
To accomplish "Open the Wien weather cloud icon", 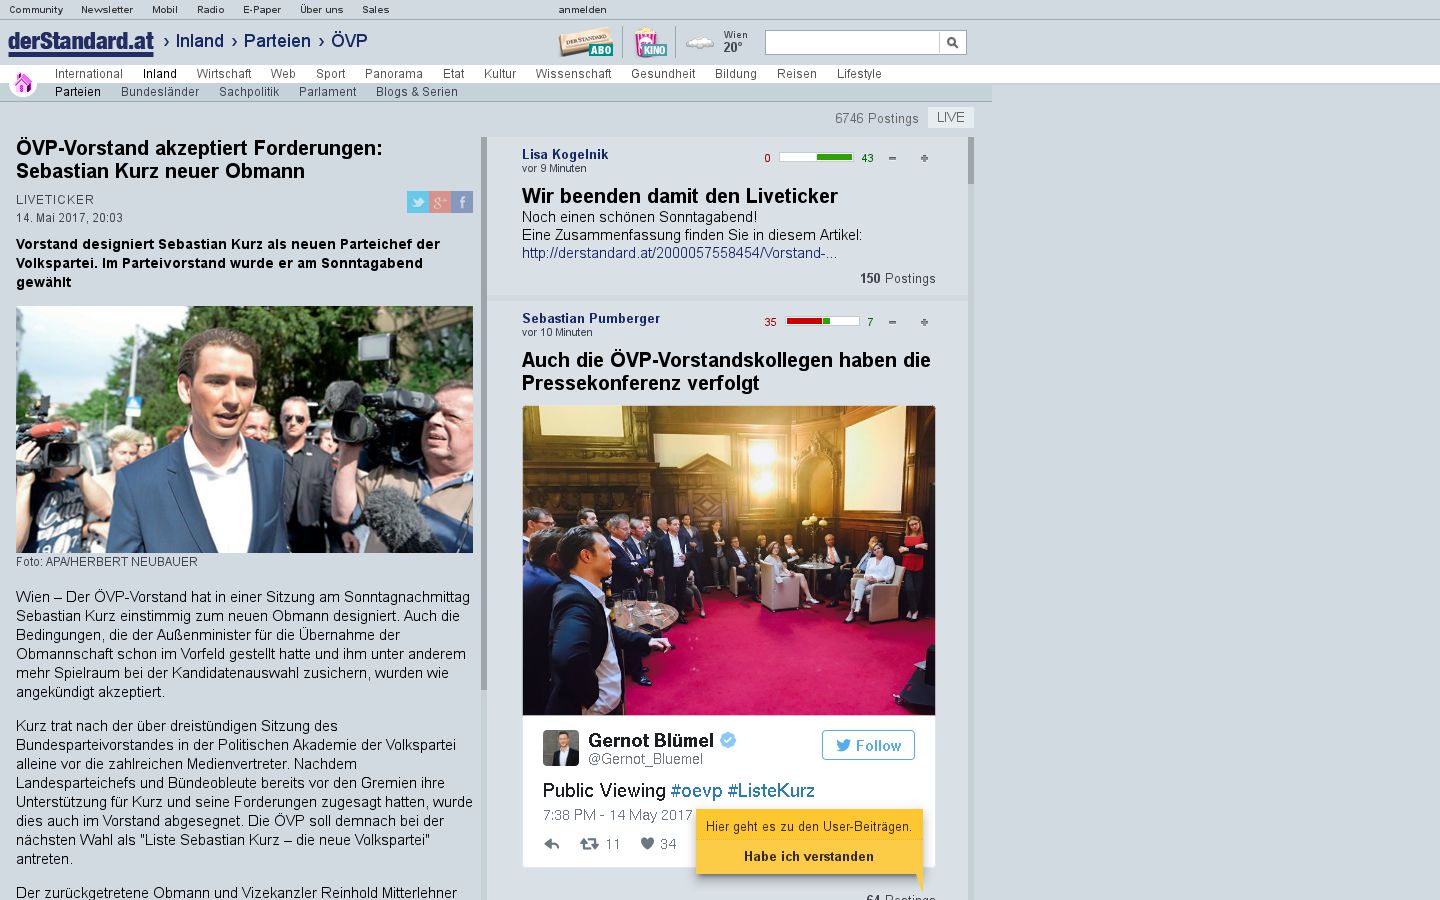I will click(700, 43).
